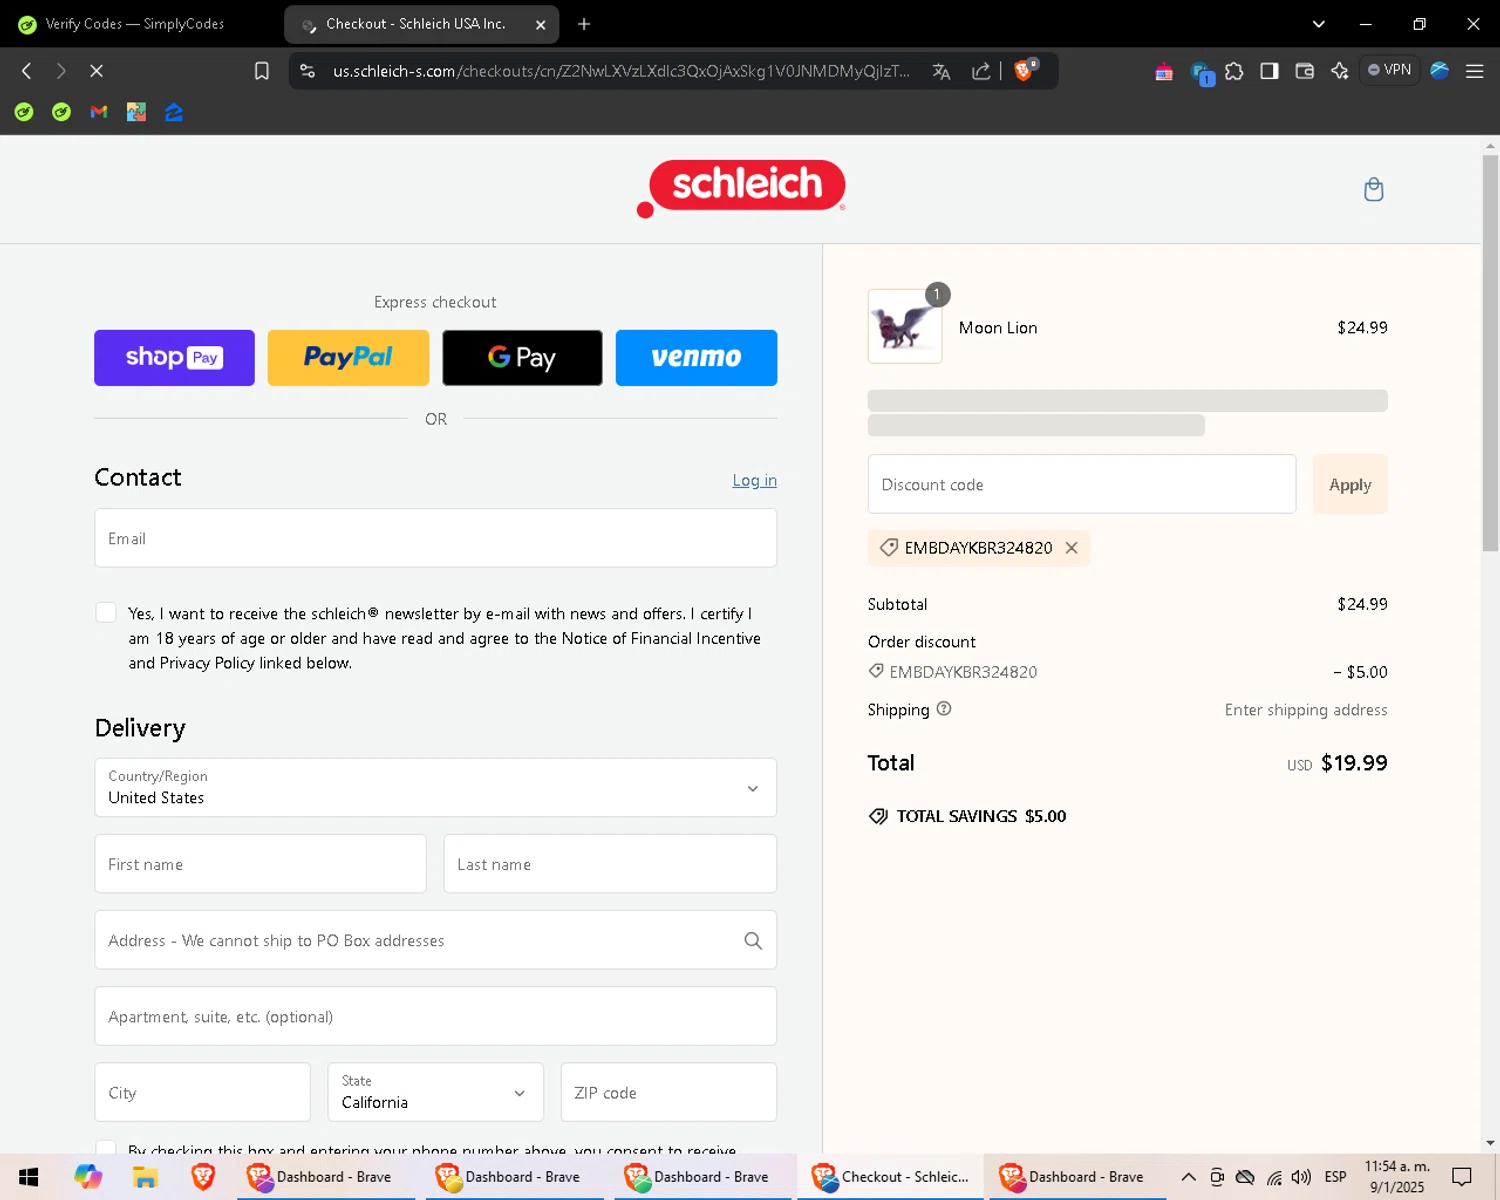Image resolution: width=1500 pixels, height=1200 pixels.
Task: Stop page loading with X button
Action: 96,71
